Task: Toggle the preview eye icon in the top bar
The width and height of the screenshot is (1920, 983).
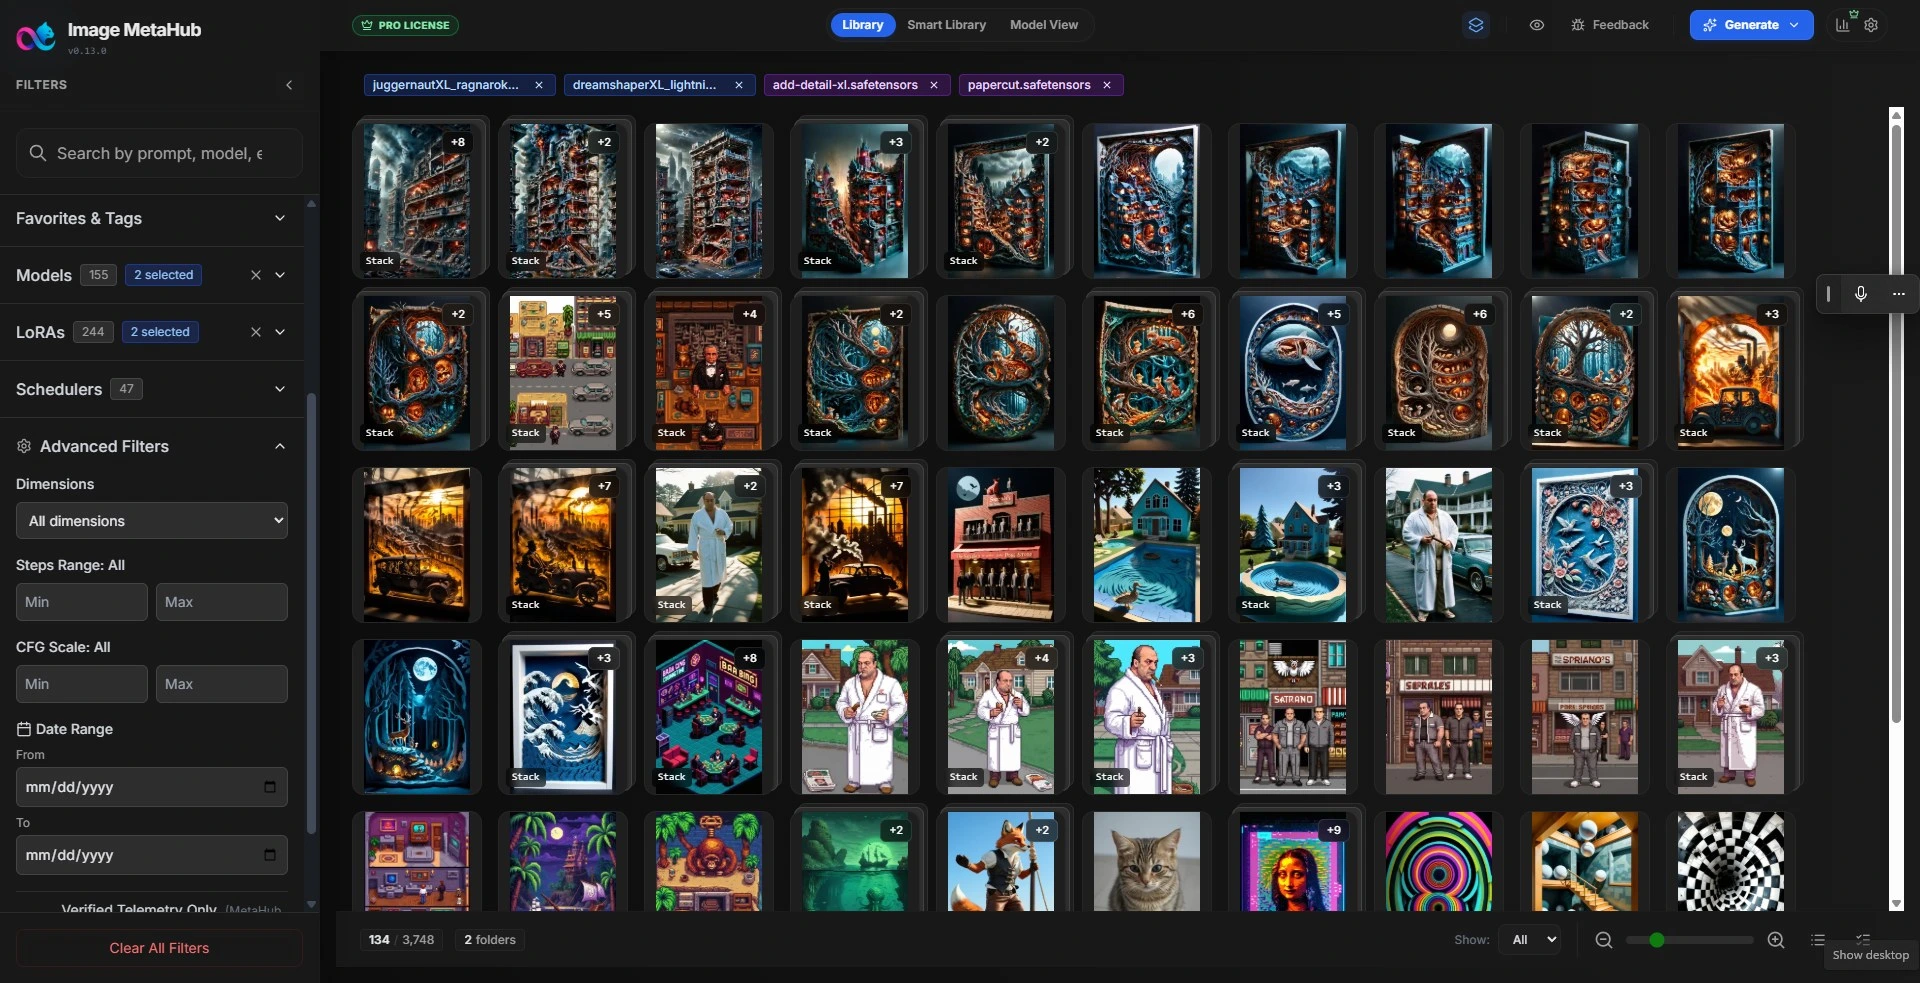Action: pos(1537,25)
